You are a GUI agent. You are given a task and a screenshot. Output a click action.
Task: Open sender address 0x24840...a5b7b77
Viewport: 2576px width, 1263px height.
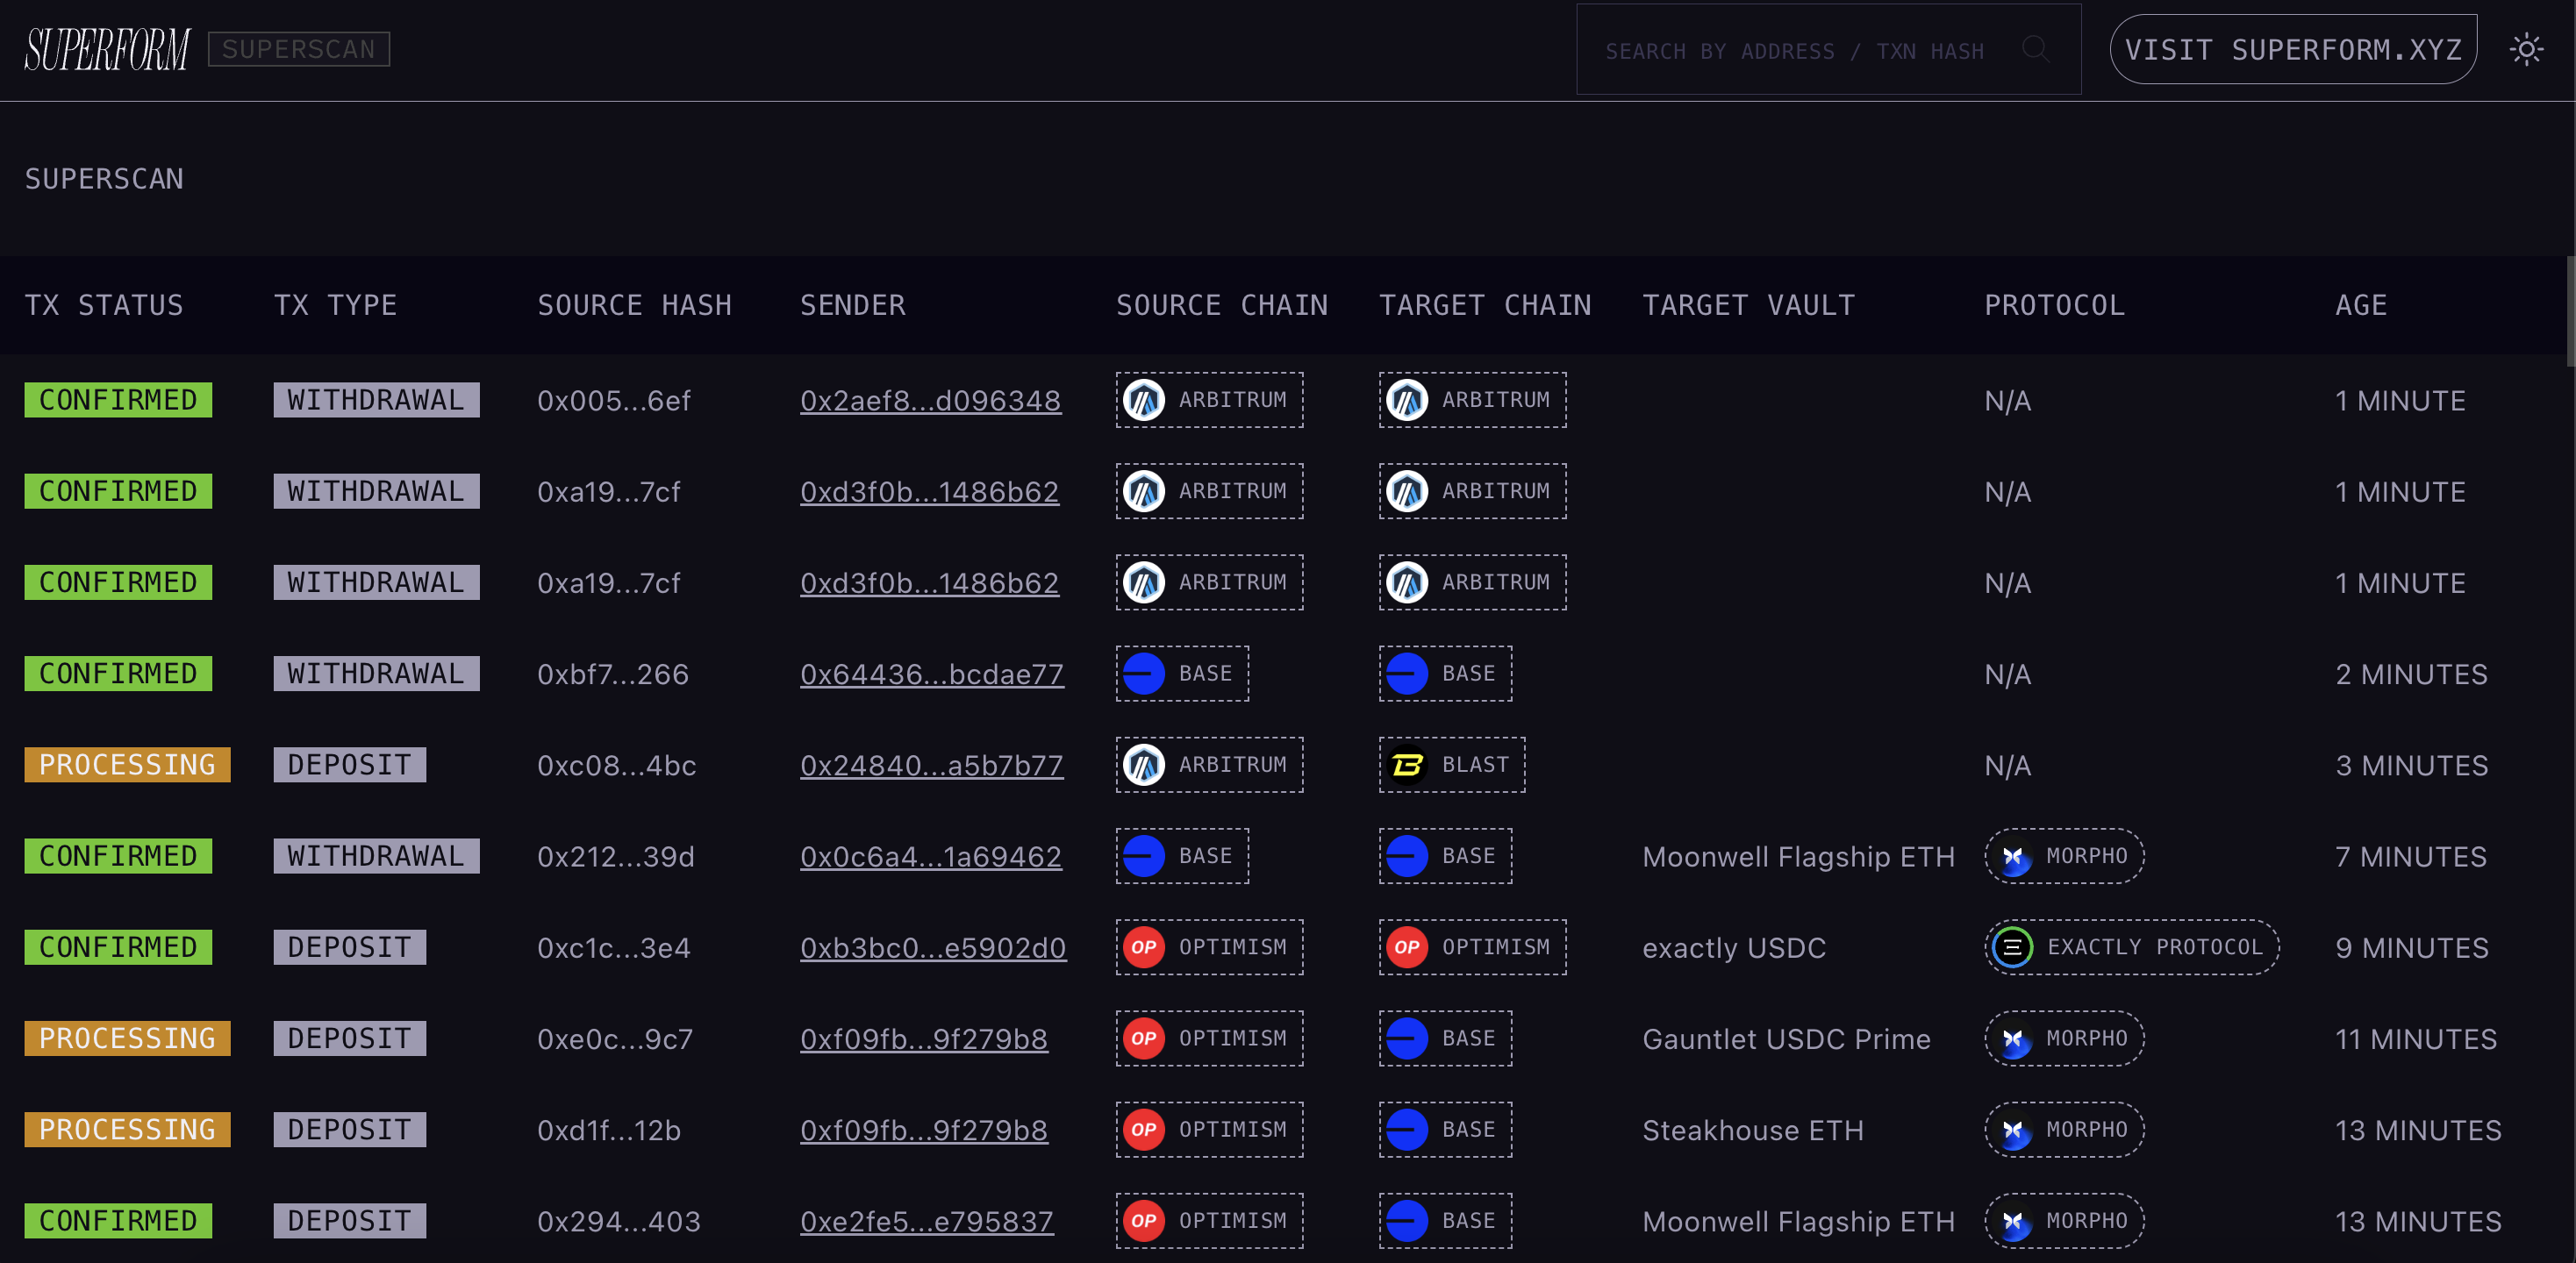(931, 766)
